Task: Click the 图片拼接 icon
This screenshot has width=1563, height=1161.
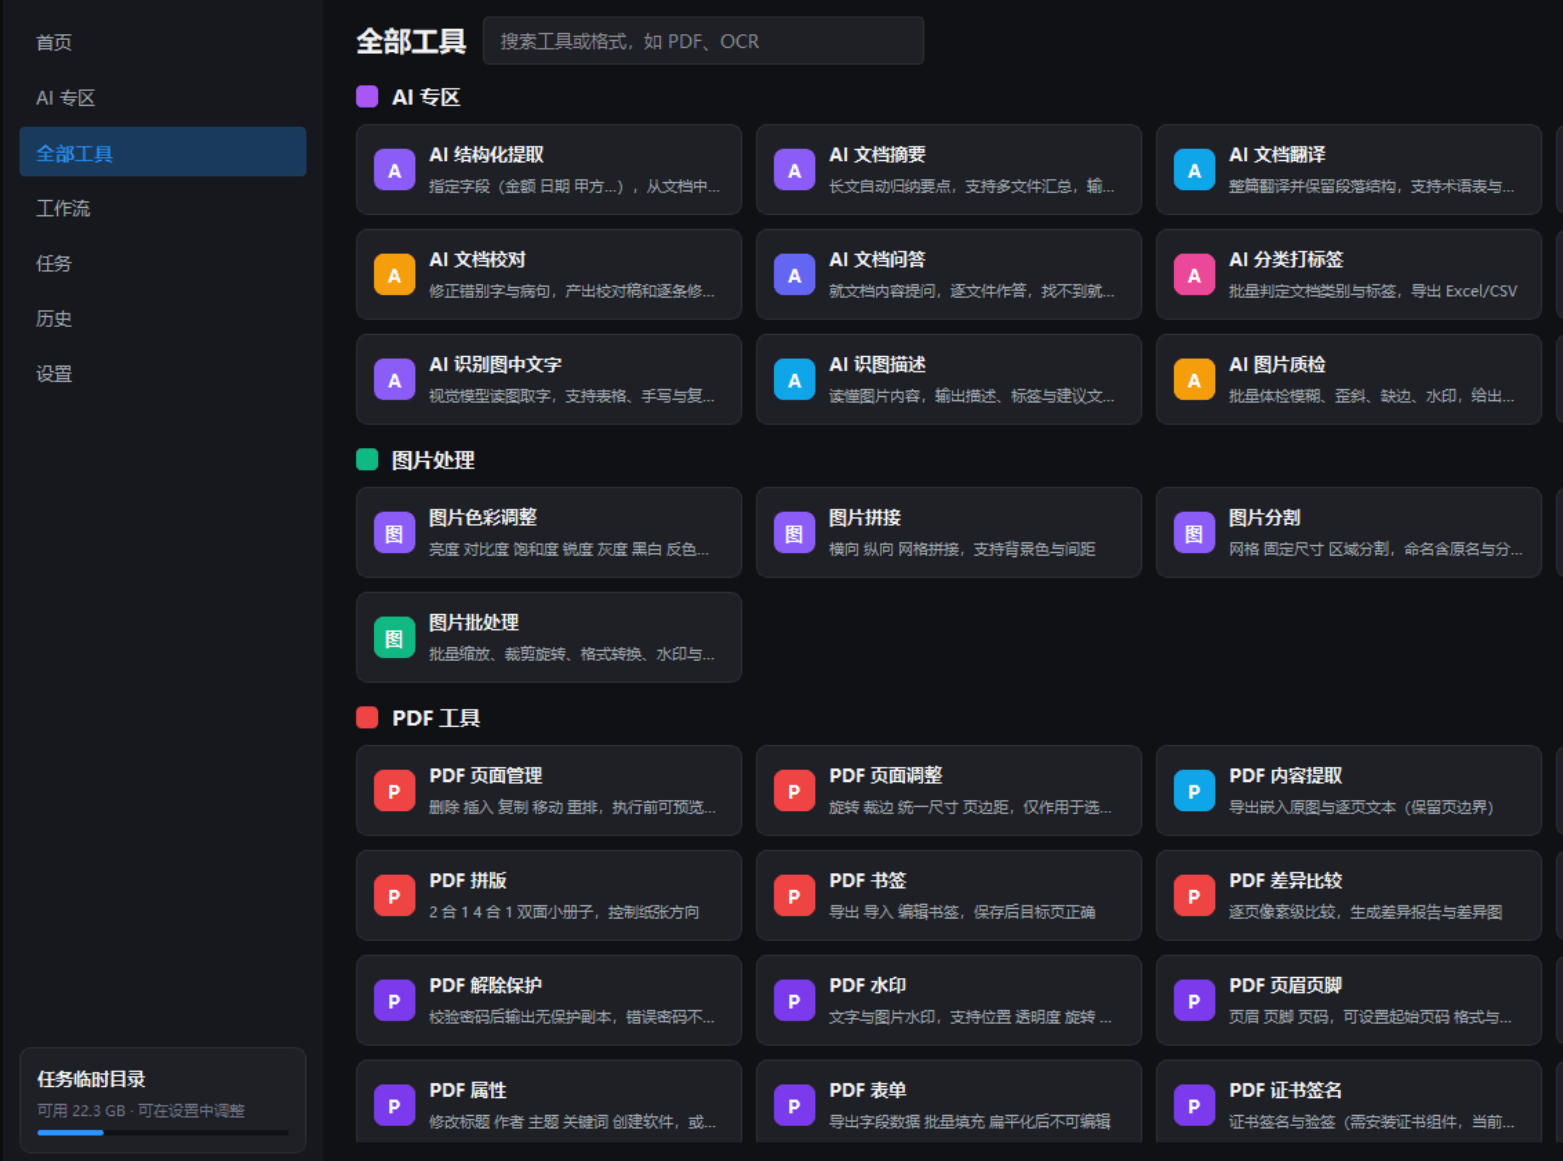Action: point(794,533)
